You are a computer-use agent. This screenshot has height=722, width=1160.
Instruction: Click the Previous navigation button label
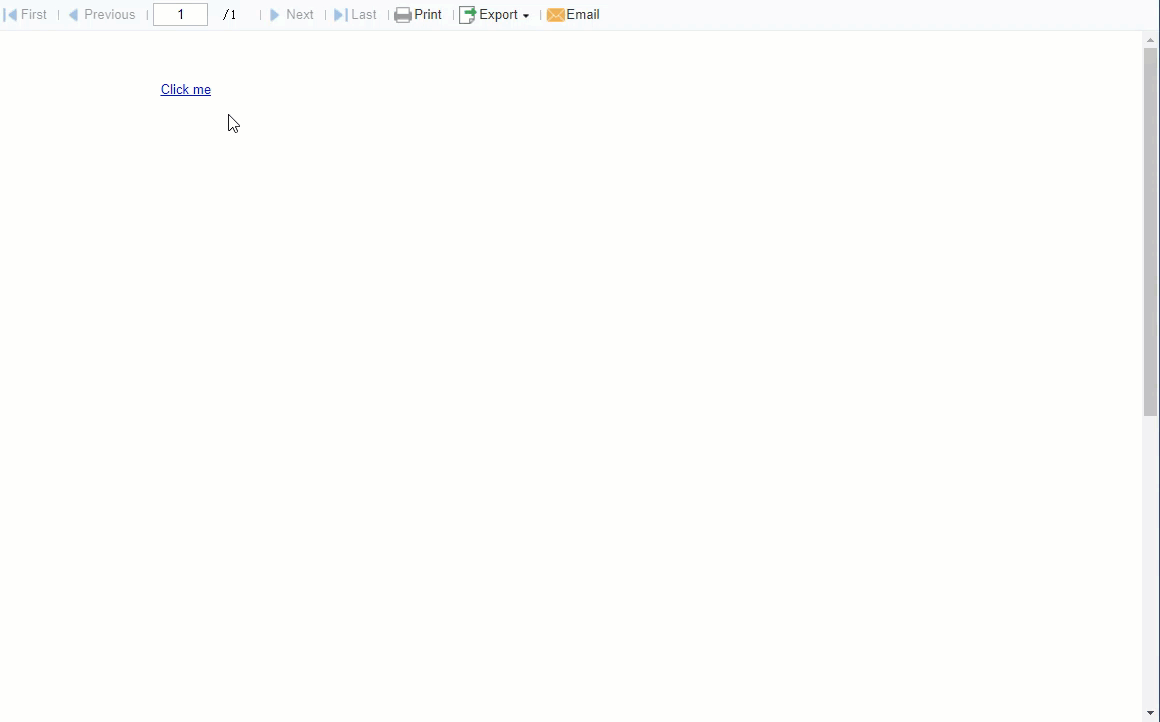(x=109, y=14)
